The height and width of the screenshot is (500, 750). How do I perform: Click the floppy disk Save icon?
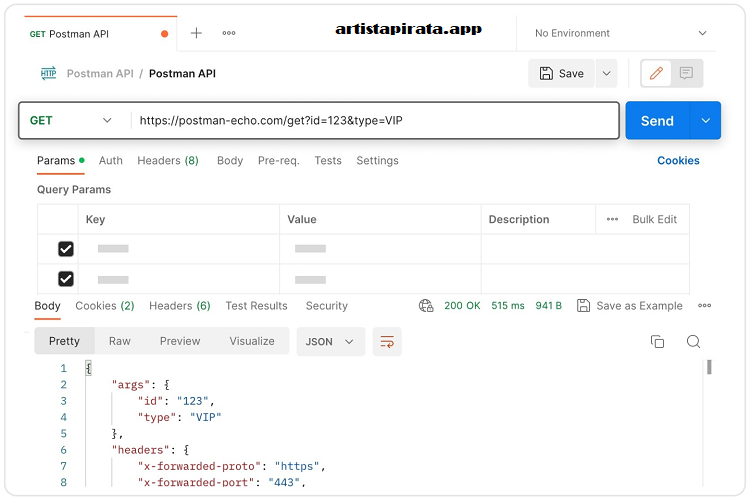546,73
